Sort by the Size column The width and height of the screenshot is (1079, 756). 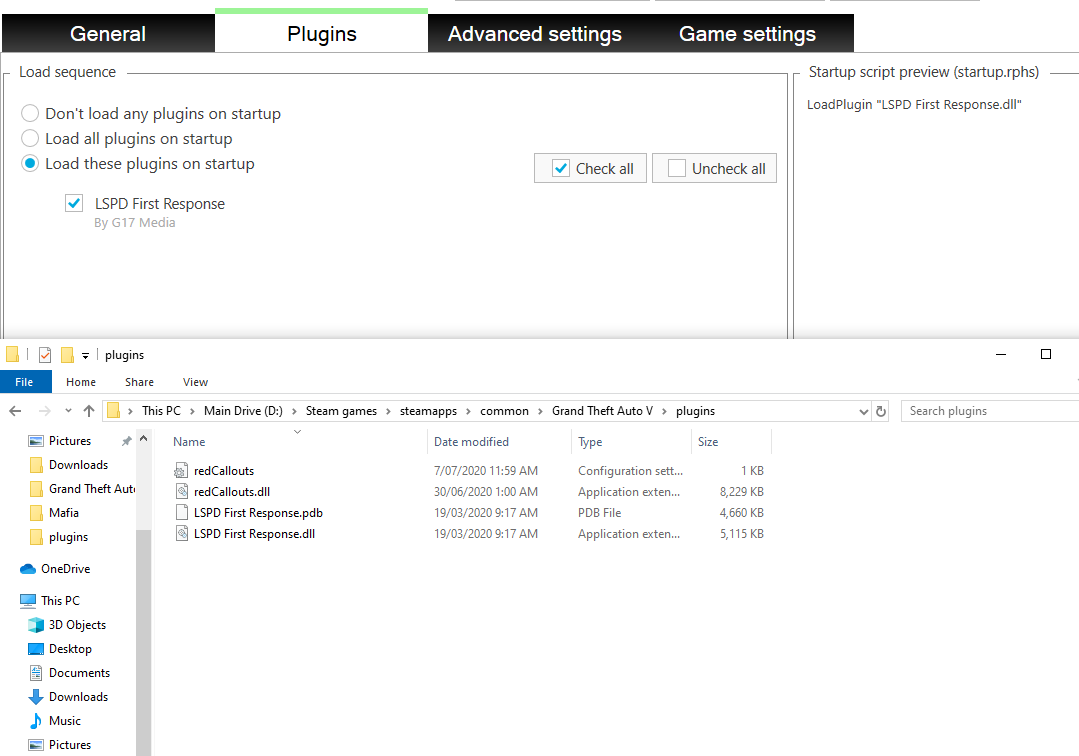[x=731, y=442]
